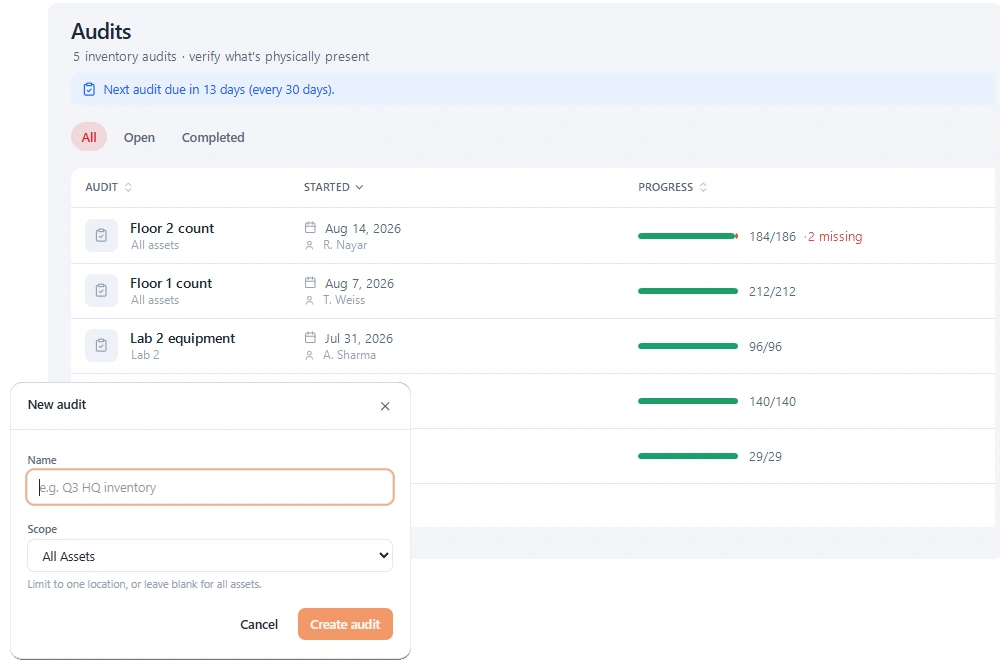Select the All filter tab
This screenshot has width=1000, height=660.
pyautogui.click(x=89, y=137)
